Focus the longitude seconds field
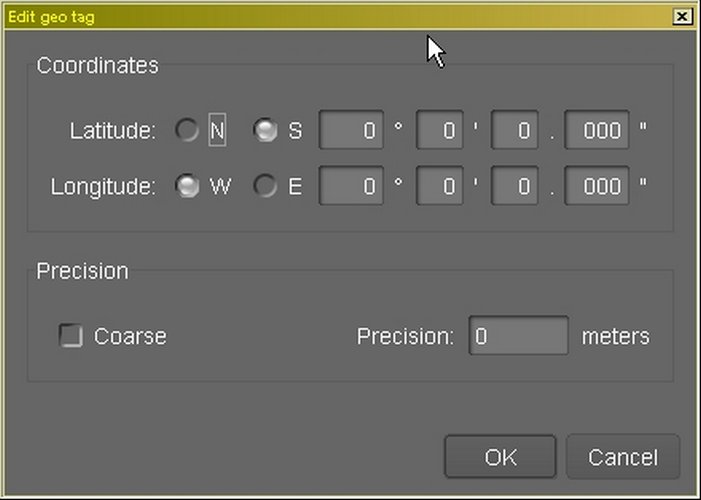Screen dimensions: 701x500 [x=516, y=187]
